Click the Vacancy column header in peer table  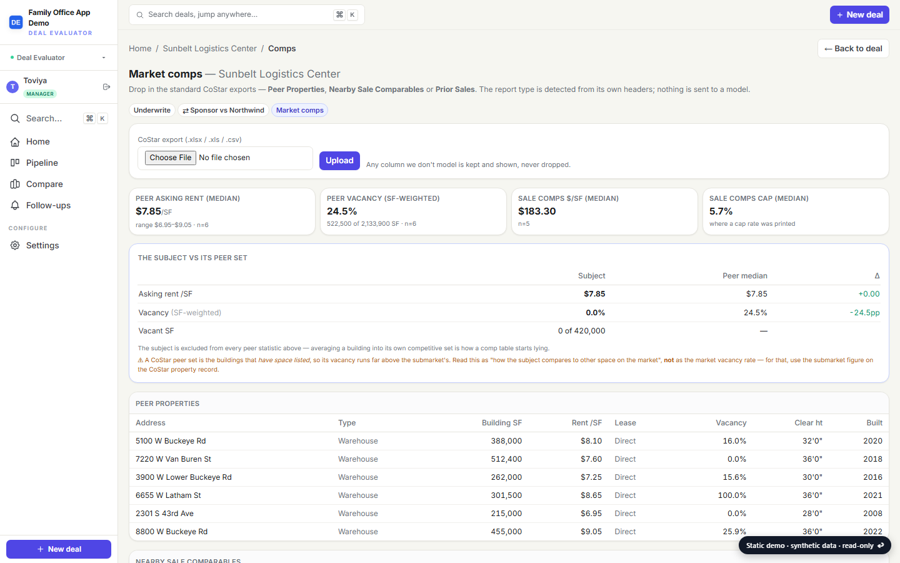pyautogui.click(x=731, y=423)
